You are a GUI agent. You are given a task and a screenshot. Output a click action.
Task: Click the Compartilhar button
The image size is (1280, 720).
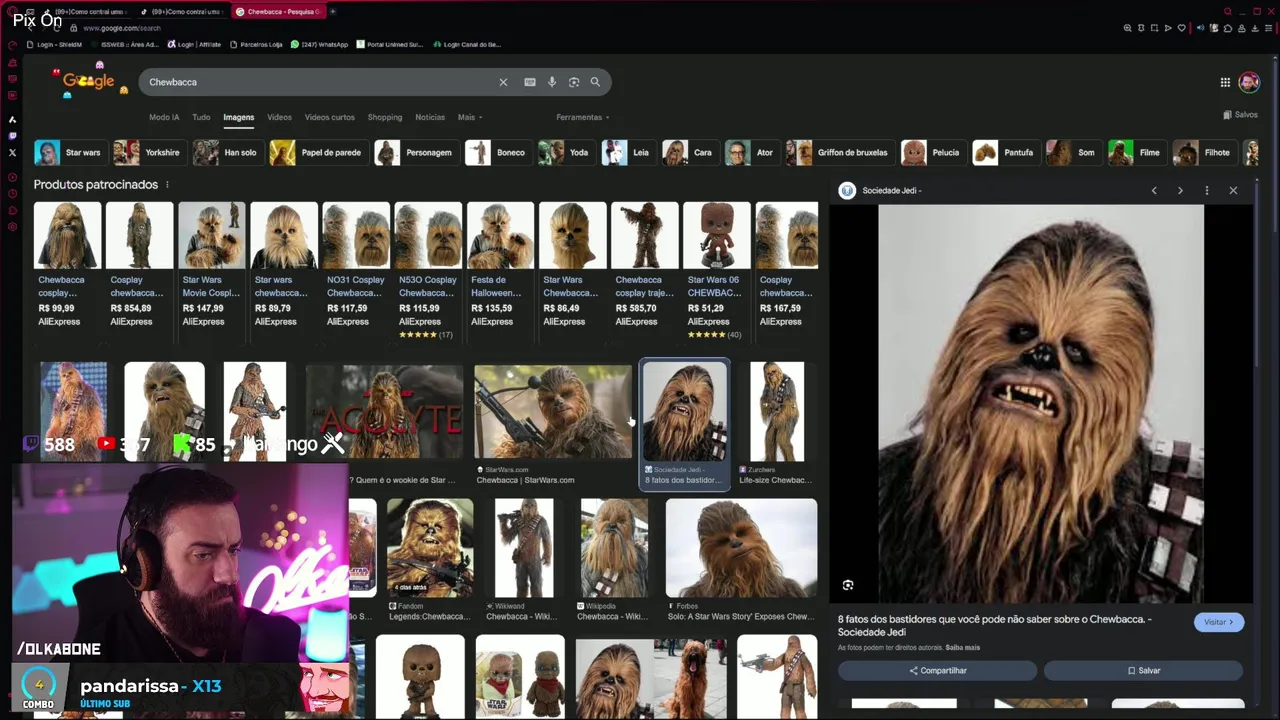(938, 671)
